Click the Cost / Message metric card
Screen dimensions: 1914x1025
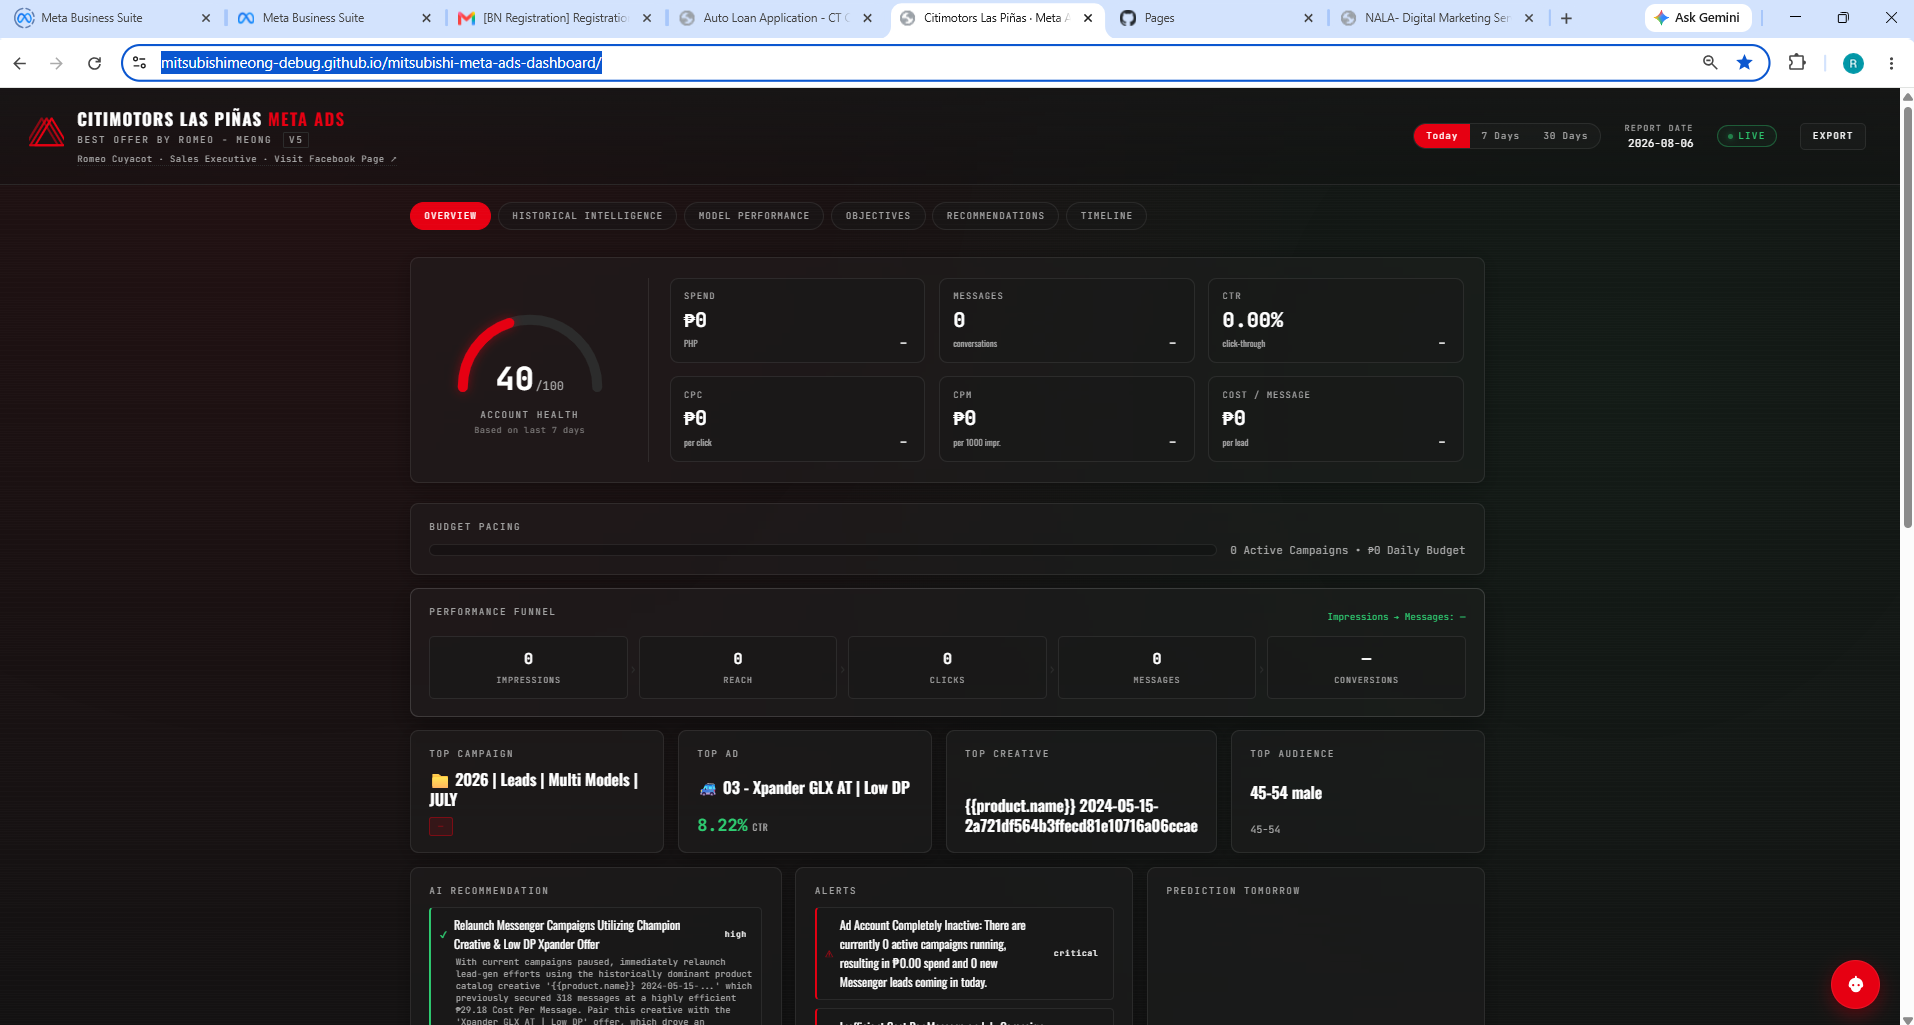(1335, 419)
